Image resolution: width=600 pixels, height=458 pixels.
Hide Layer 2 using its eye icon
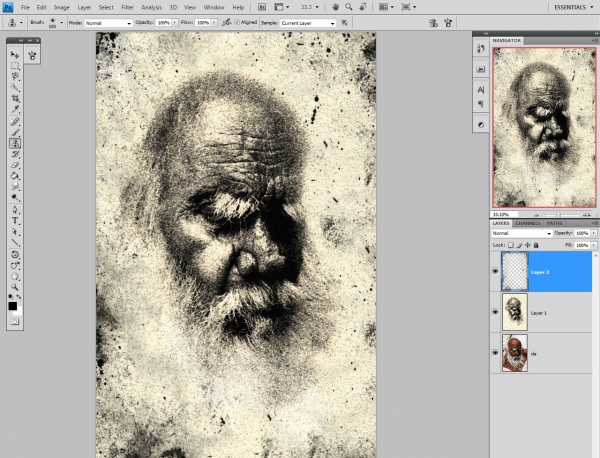click(x=495, y=272)
